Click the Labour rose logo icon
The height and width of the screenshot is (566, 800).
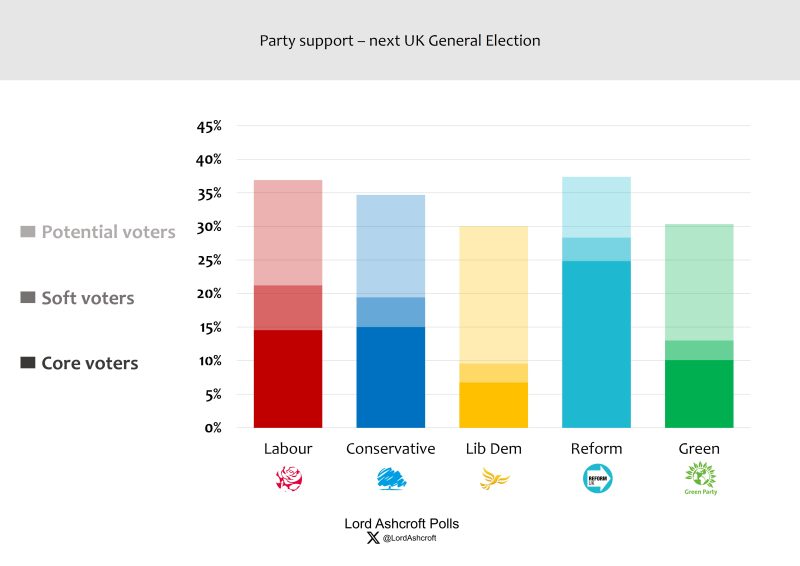(289, 480)
